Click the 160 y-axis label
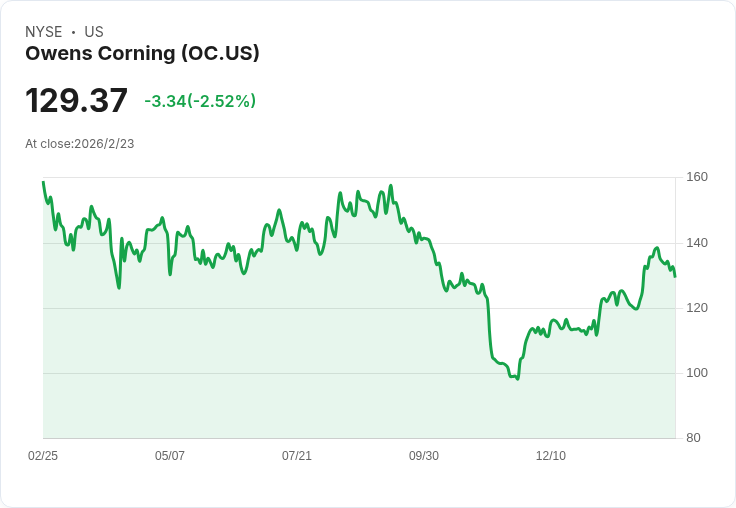This screenshot has height=508, width=736. [697, 177]
